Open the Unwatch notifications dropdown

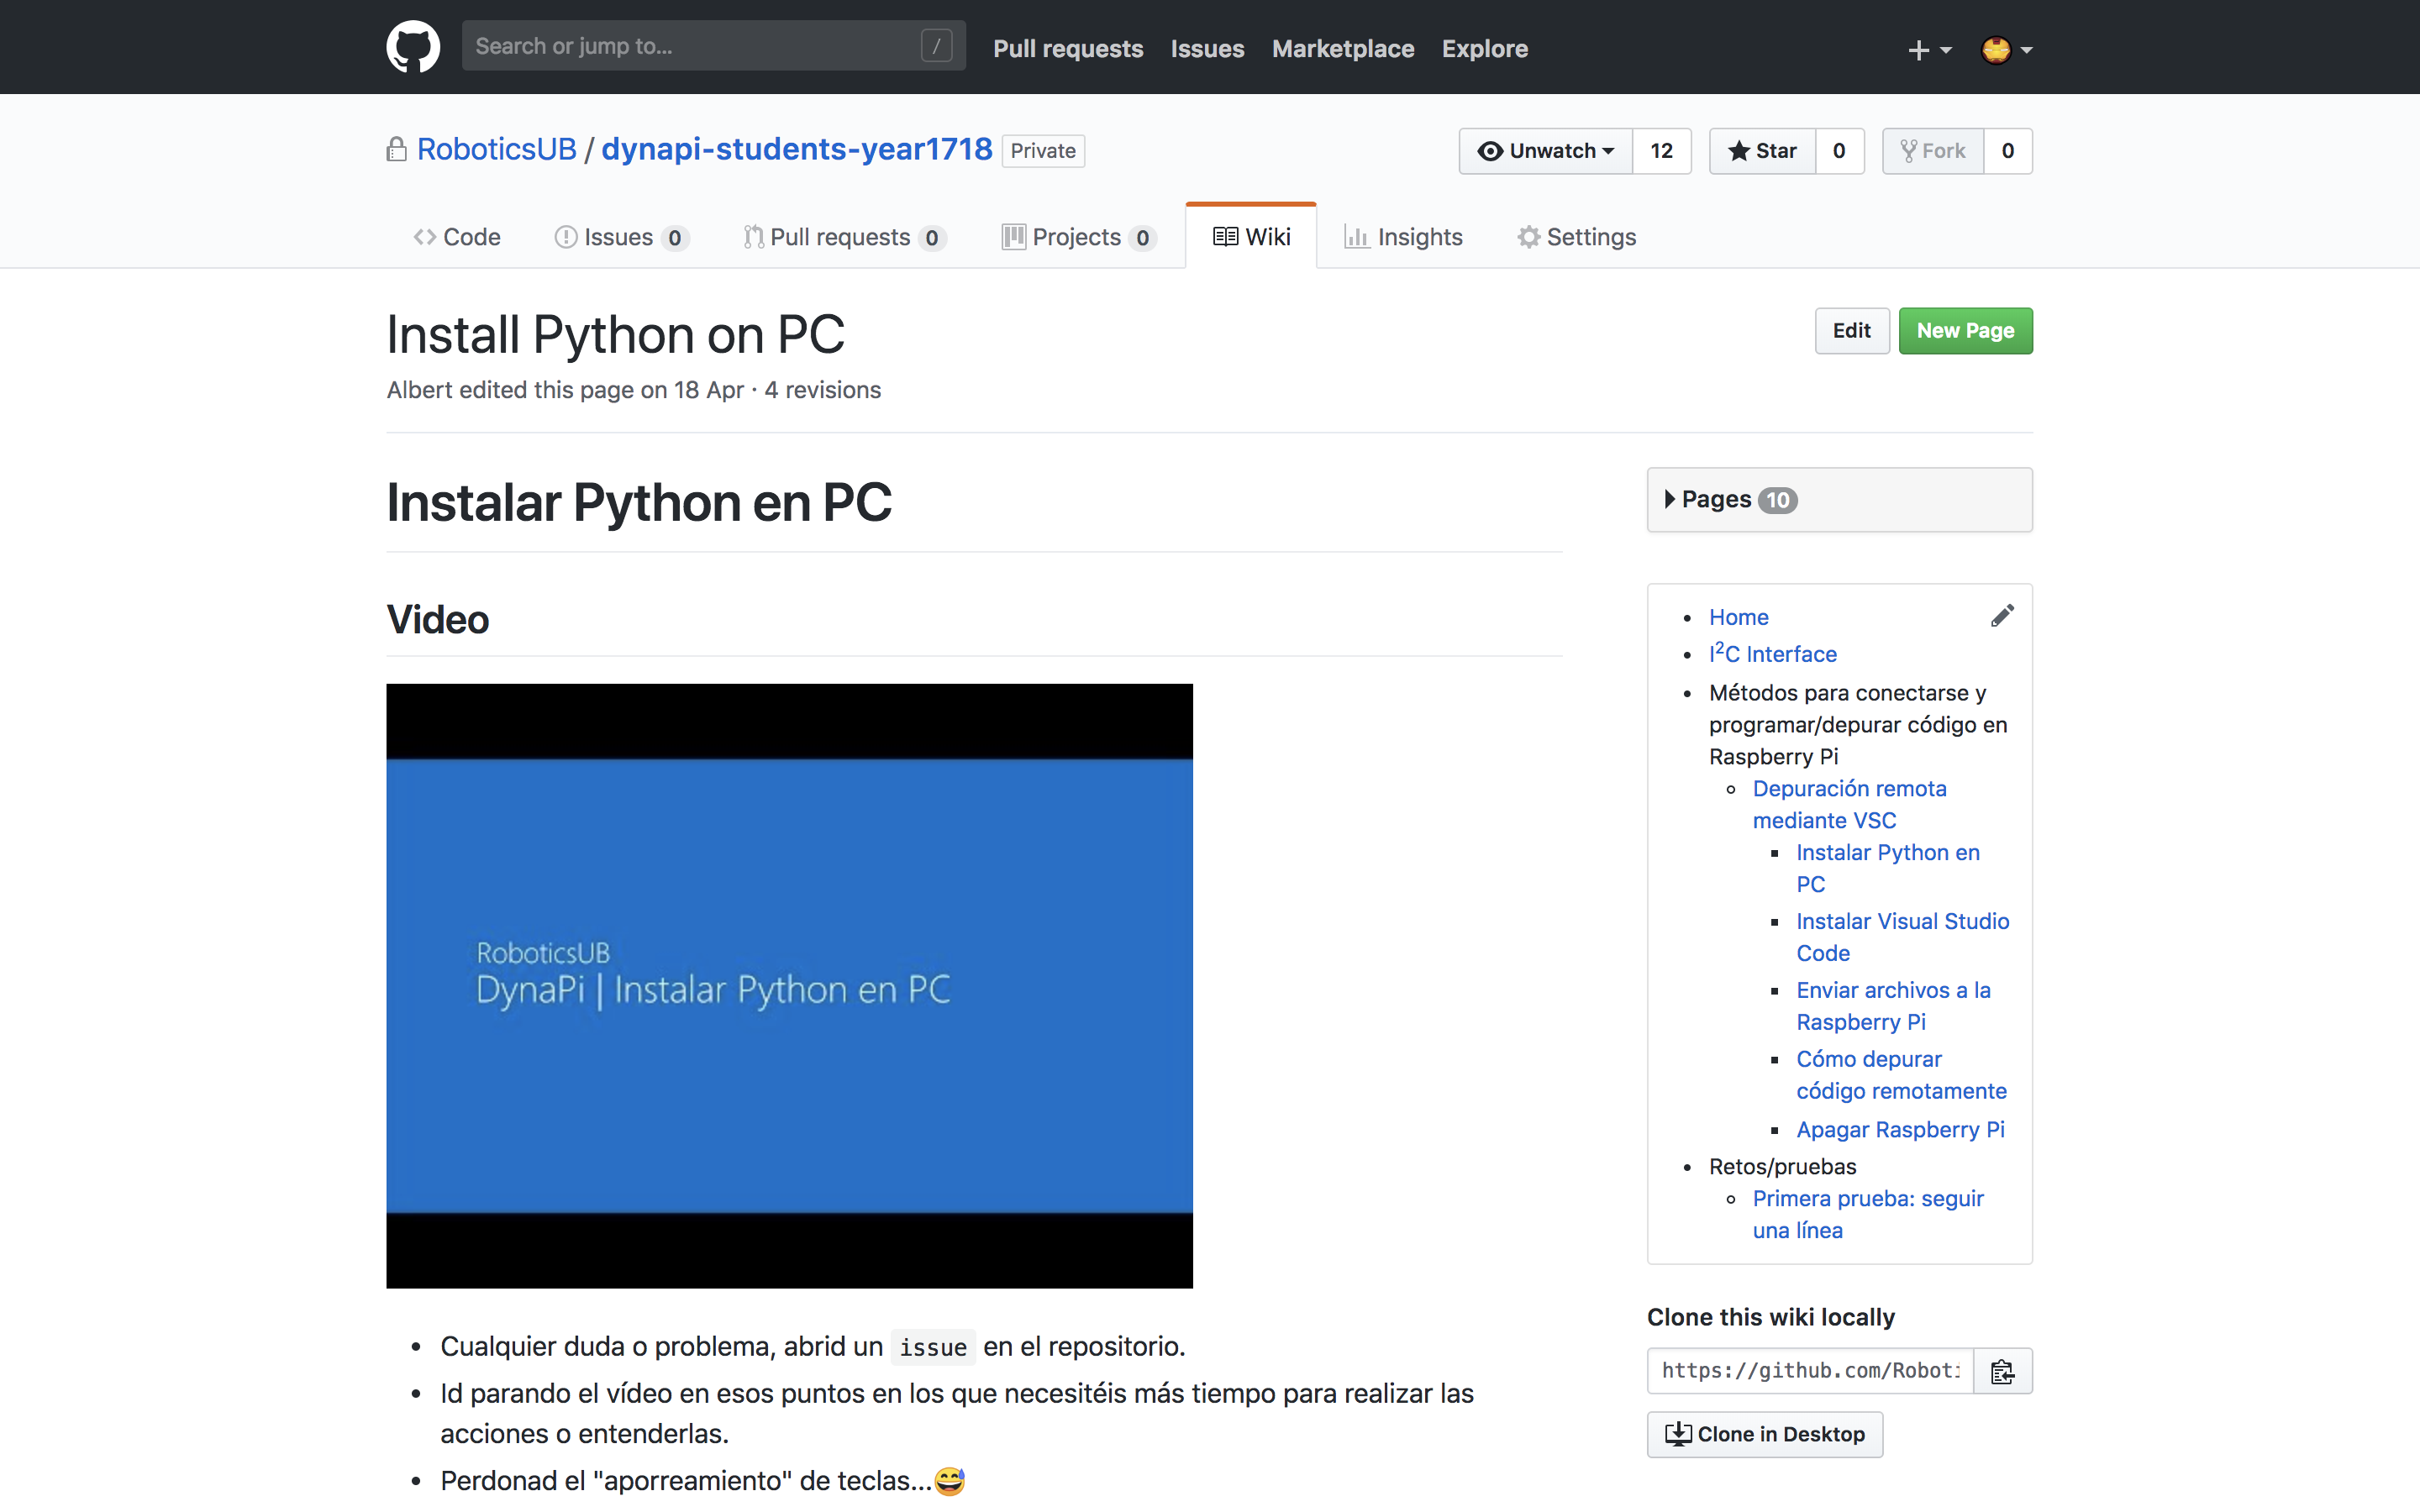click(1545, 151)
